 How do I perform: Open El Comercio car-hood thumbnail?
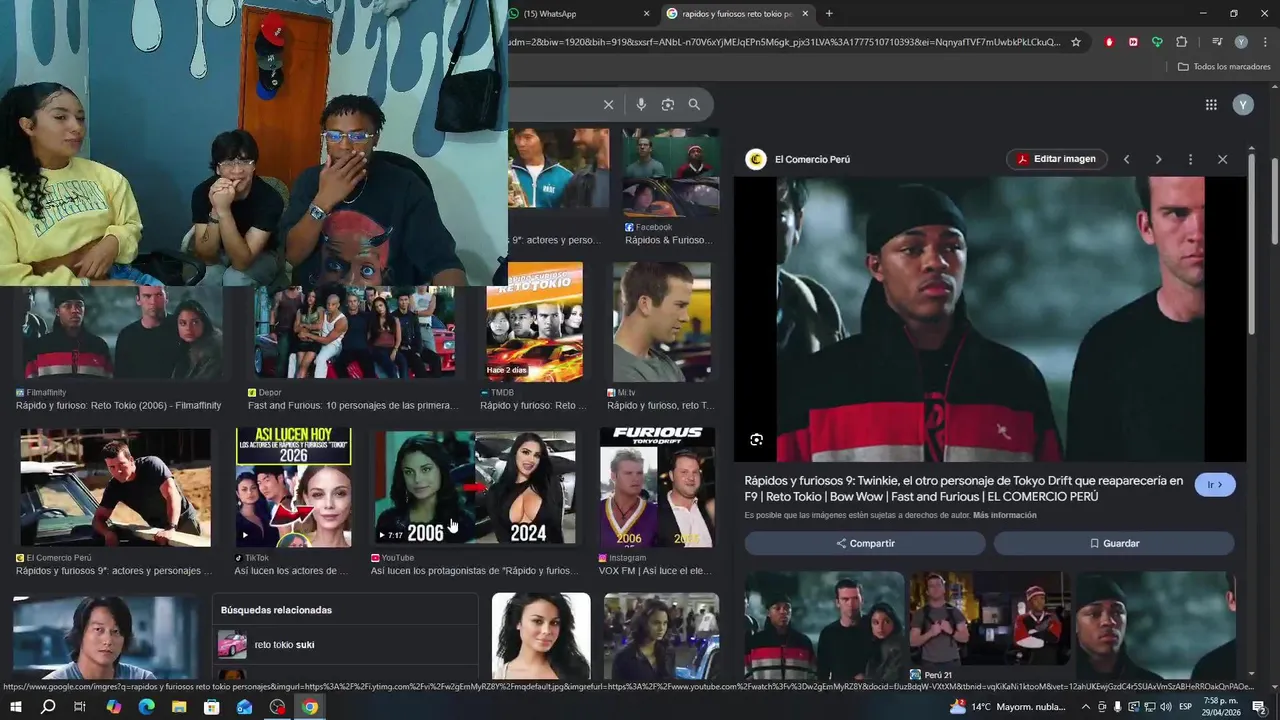115,488
